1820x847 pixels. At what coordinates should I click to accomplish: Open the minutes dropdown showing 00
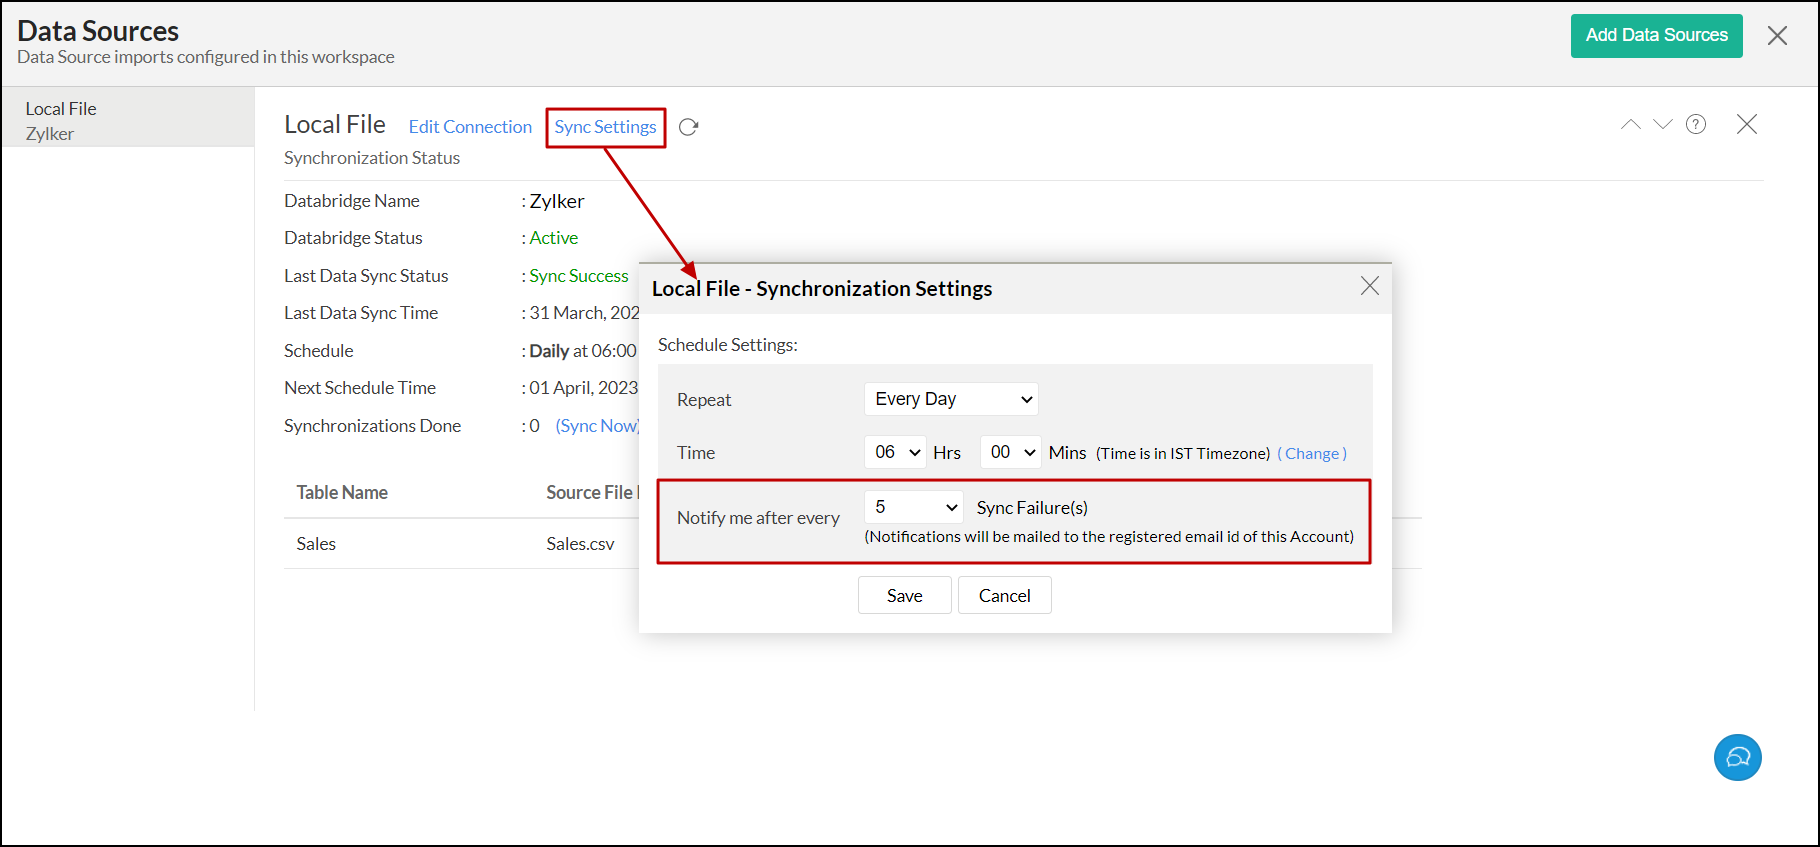click(1011, 452)
